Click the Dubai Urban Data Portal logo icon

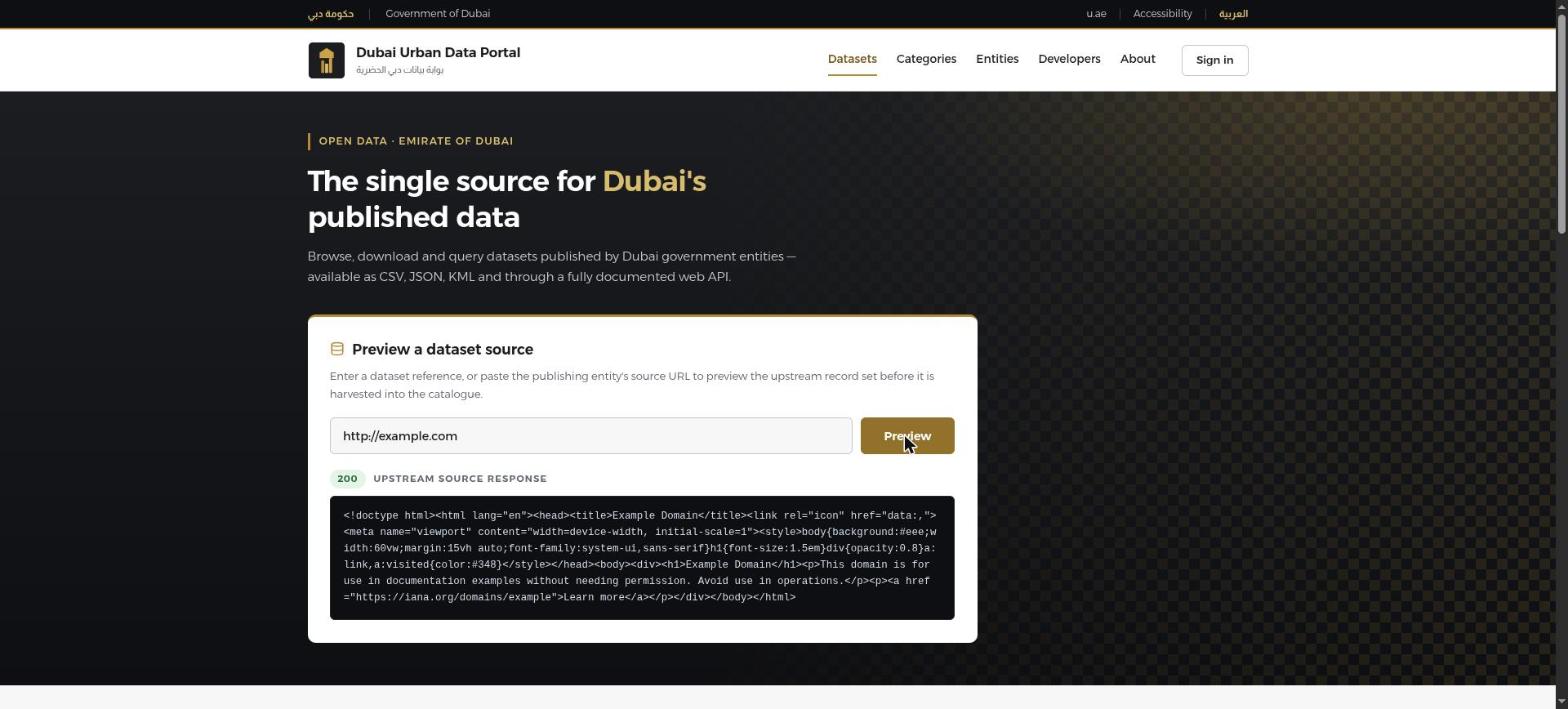(x=326, y=60)
